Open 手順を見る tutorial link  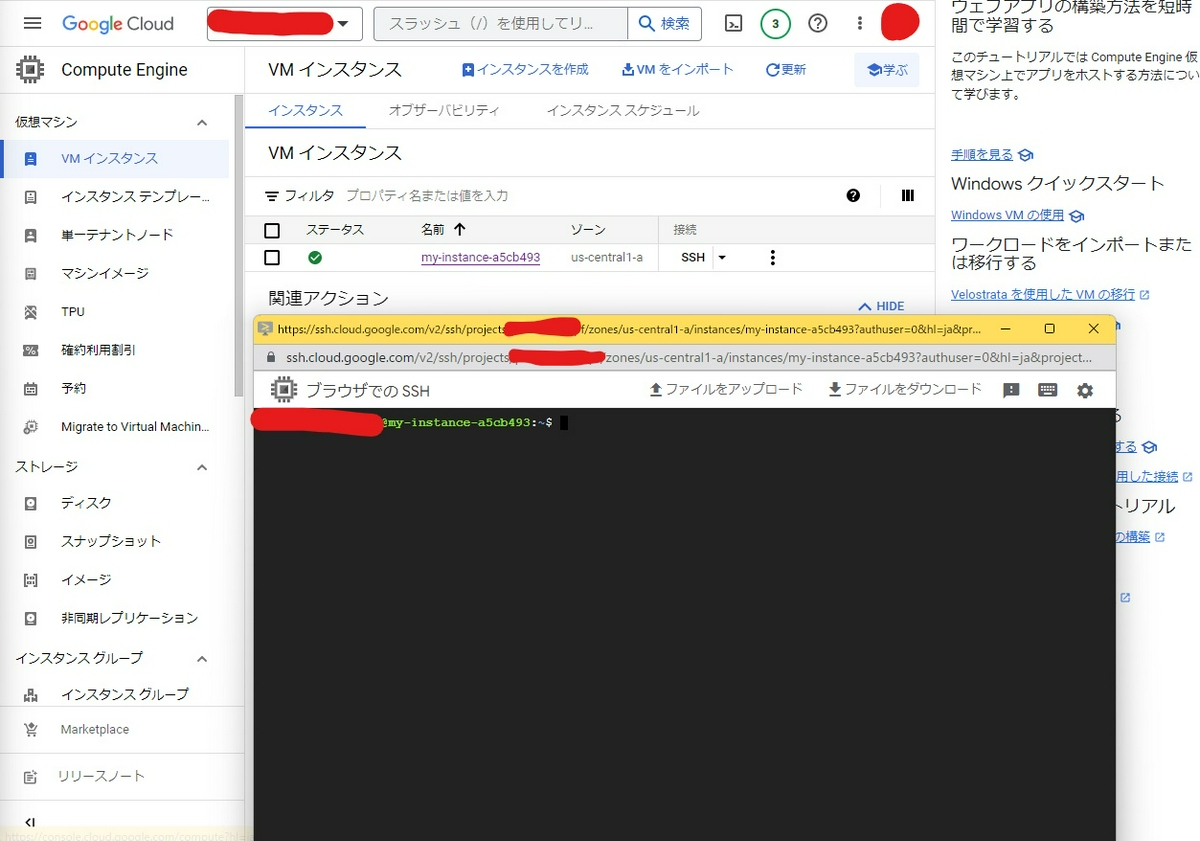point(982,155)
